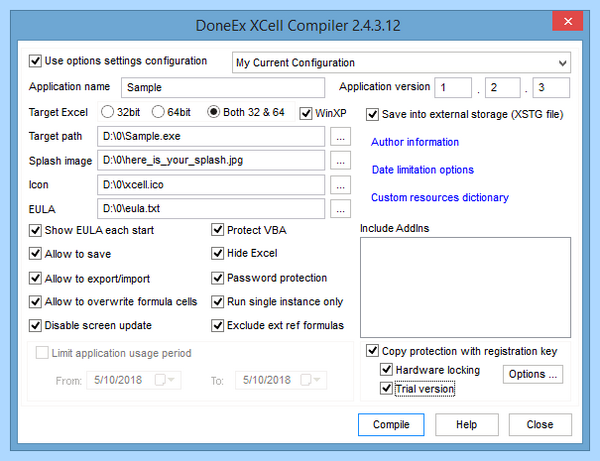Toggle WinXP checkbox
Image resolution: width=600 pixels, height=461 pixels.
pyautogui.click(x=306, y=113)
